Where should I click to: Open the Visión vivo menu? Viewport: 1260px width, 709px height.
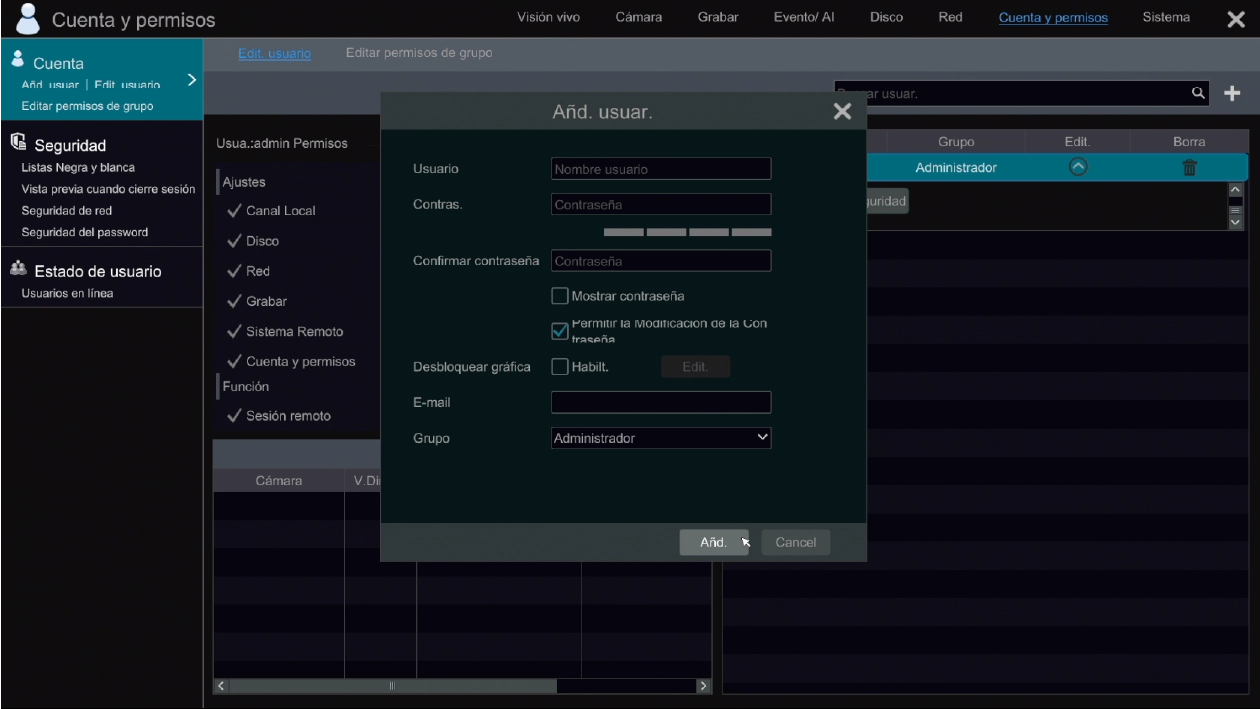point(548,17)
